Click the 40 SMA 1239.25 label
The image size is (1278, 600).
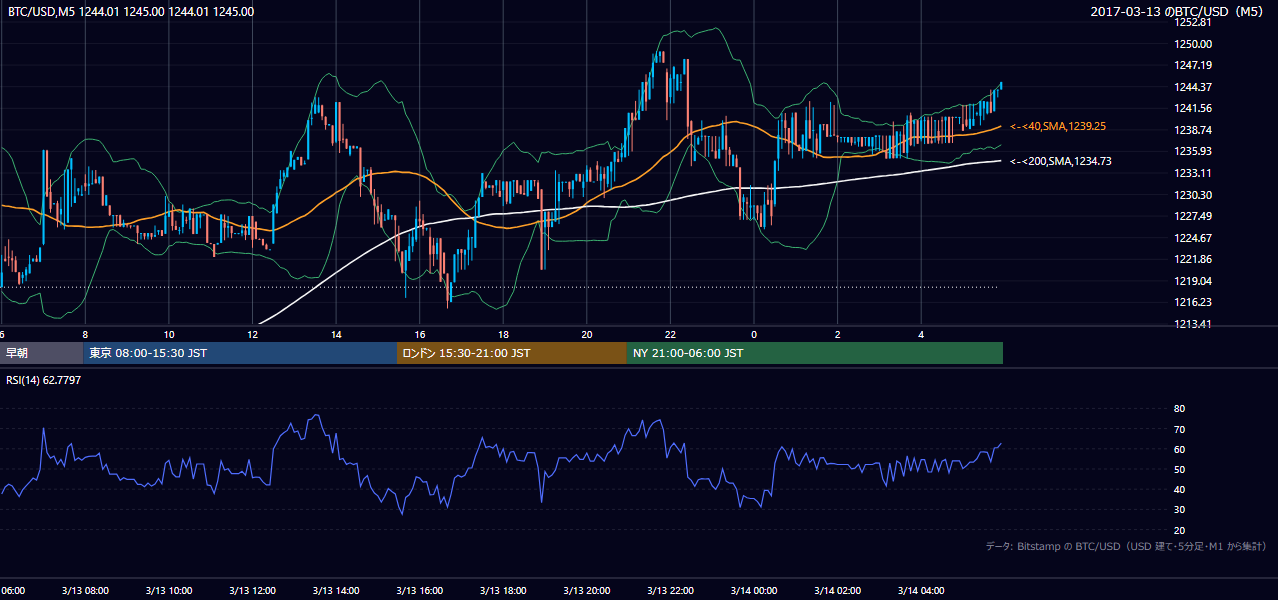[x=1057, y=127]
